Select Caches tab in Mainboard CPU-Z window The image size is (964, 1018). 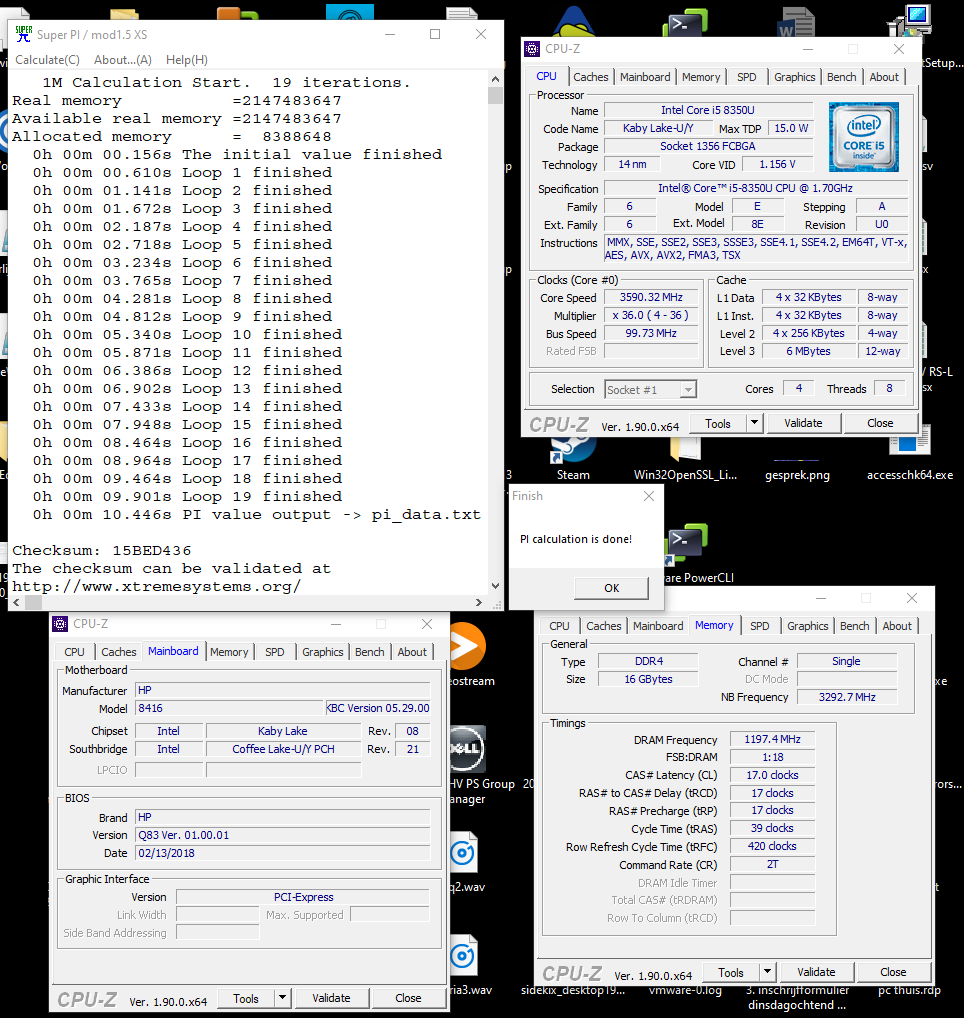click(119, 652)
